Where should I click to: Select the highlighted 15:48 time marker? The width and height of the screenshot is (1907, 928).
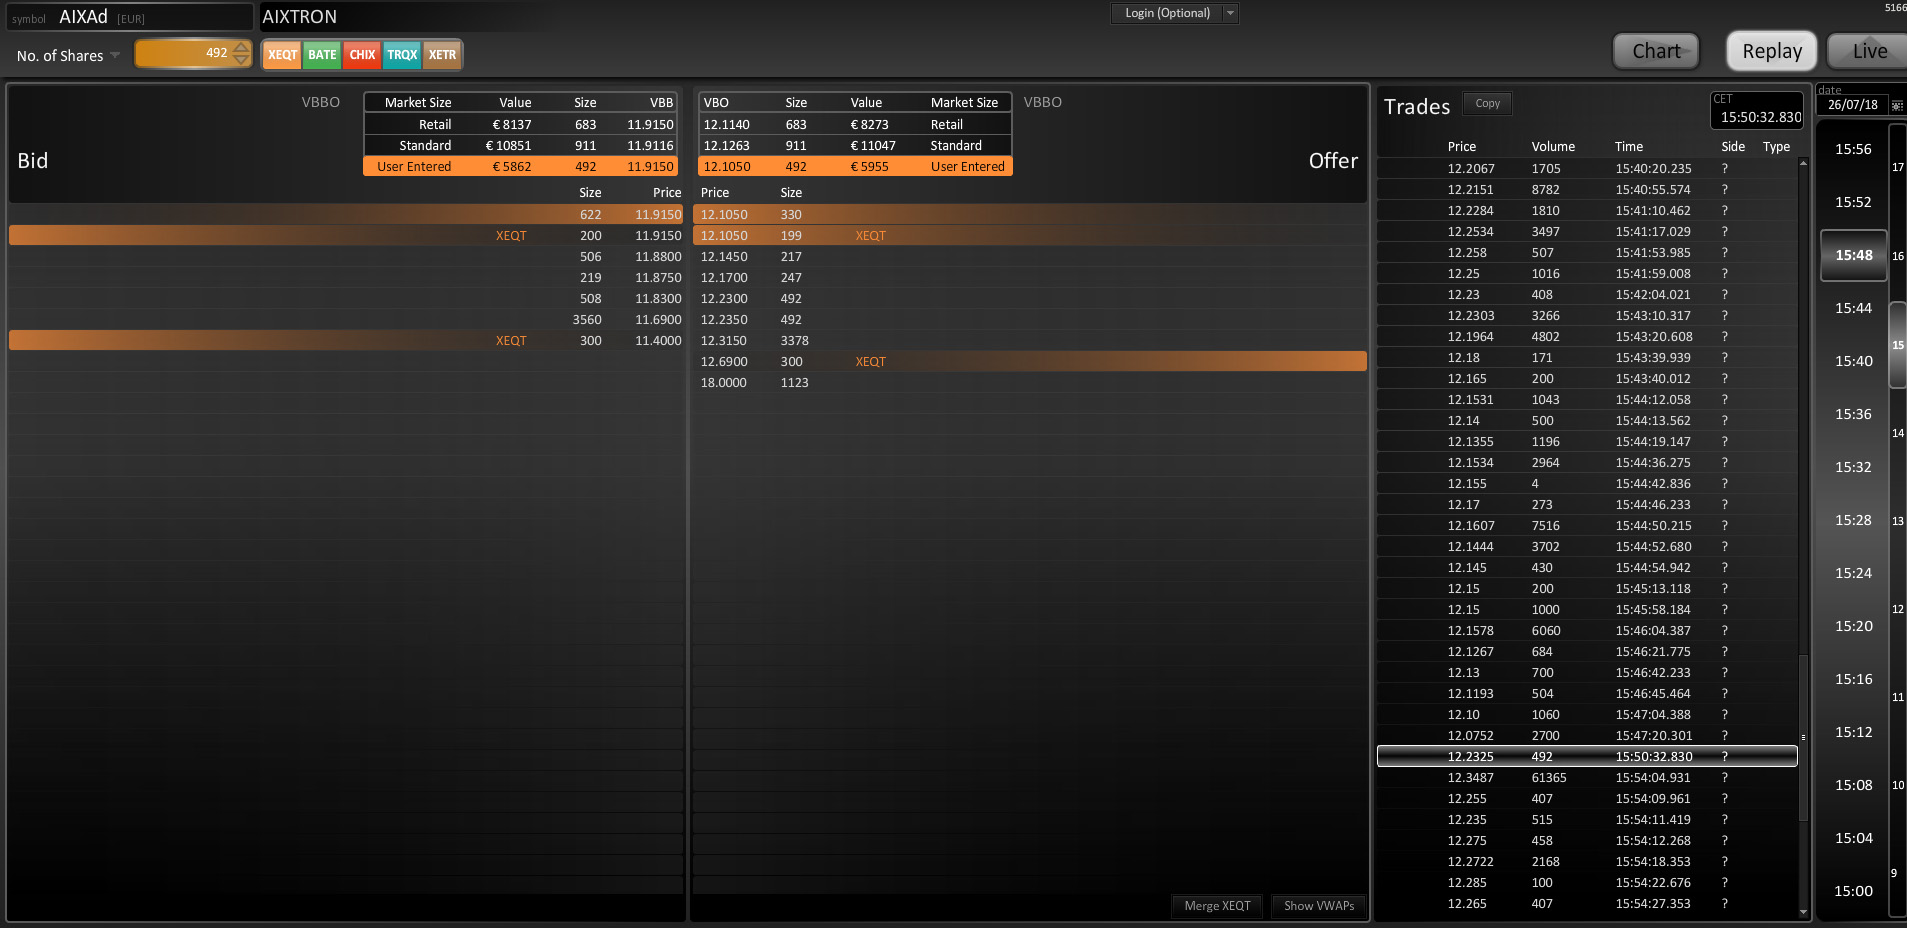pos(1854,255)
